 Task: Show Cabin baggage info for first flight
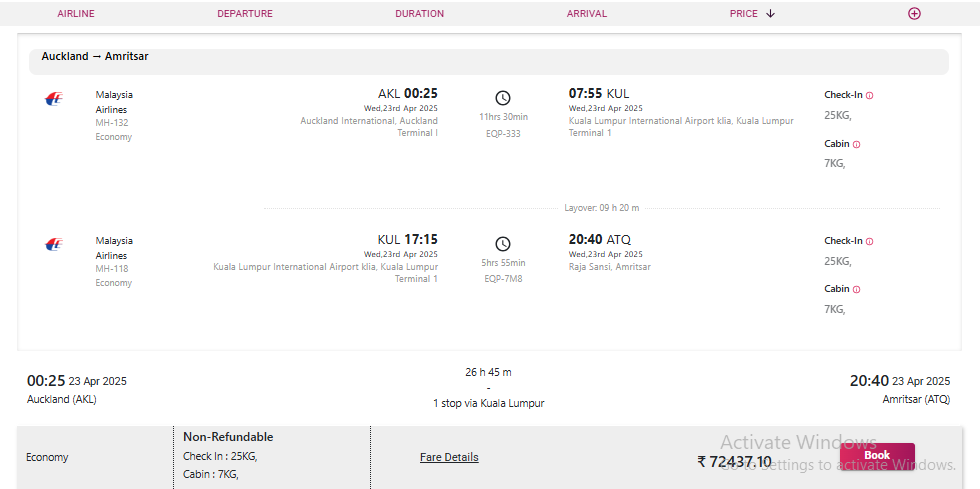pyautogui.click(x=856, y=144)
